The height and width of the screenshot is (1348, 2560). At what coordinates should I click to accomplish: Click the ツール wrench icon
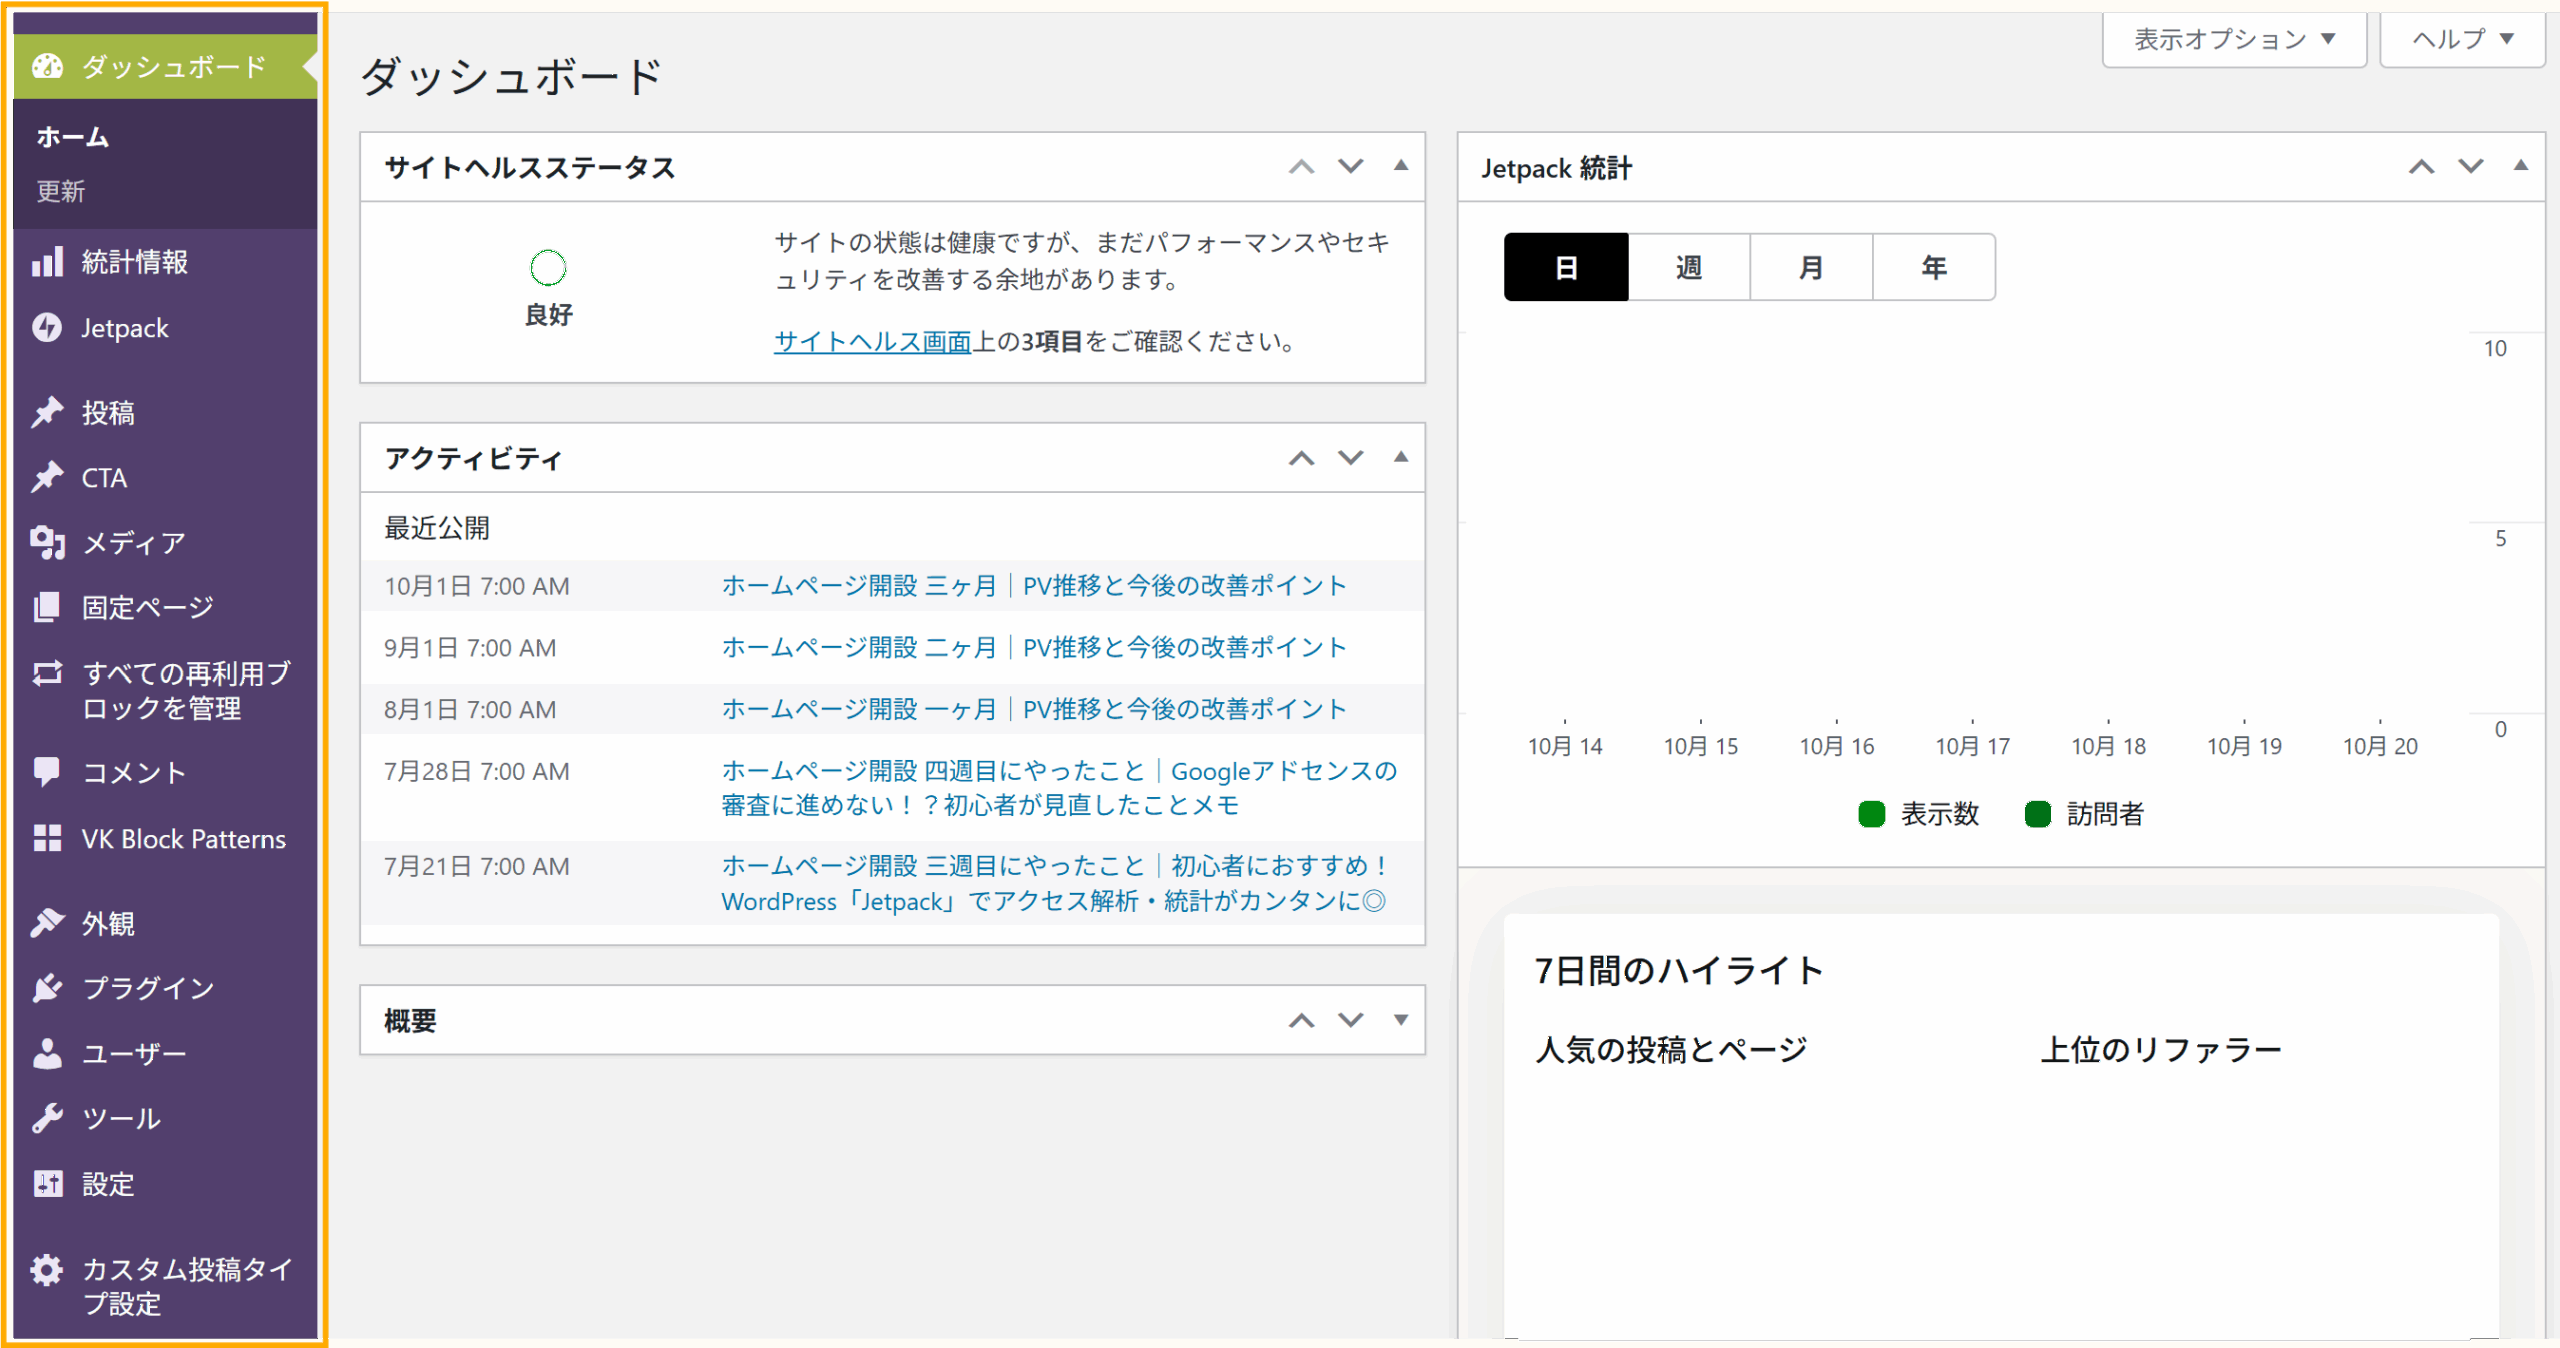coord(47,1118)
